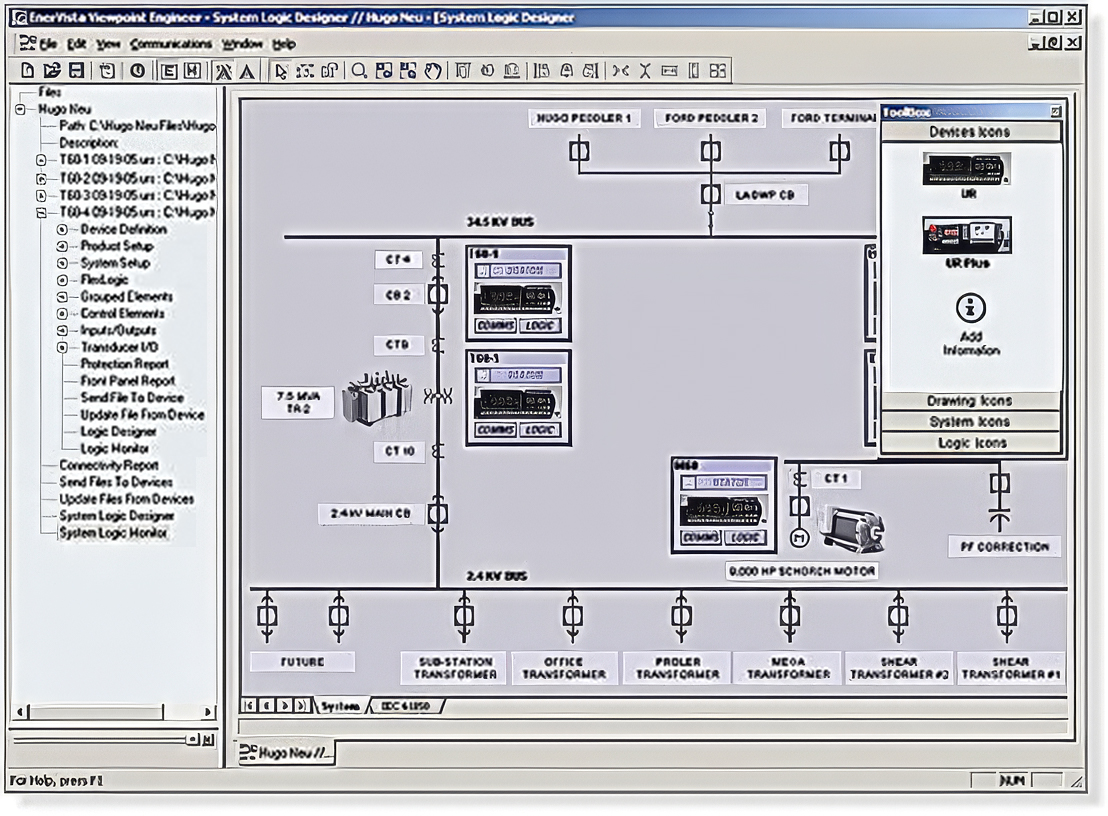Viewport: 1108px width, 816px height.
Task: Select System Logic Monitor tree item
Action: [113, 533]
